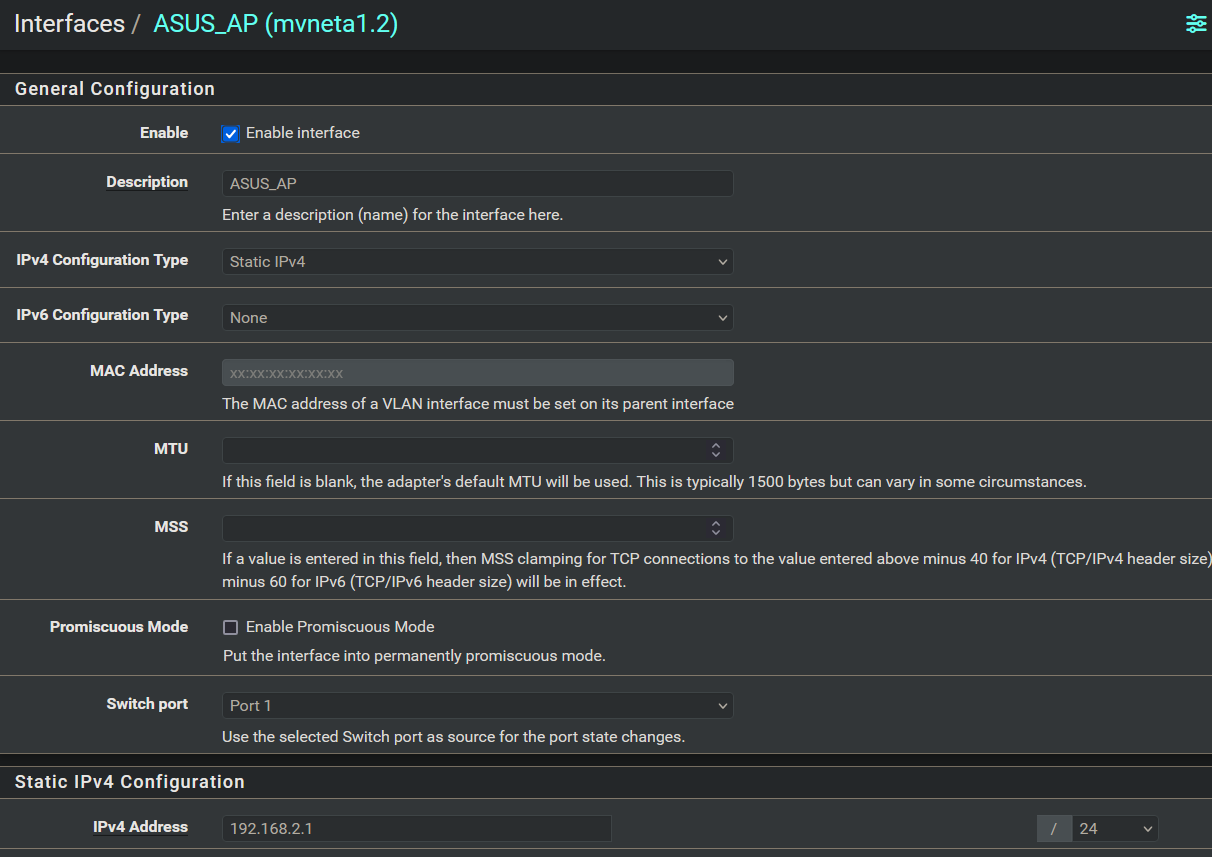This screenshot has width=1212, height=857.
Task: Click inside the MSS number field
Action: tap(460, 528)
